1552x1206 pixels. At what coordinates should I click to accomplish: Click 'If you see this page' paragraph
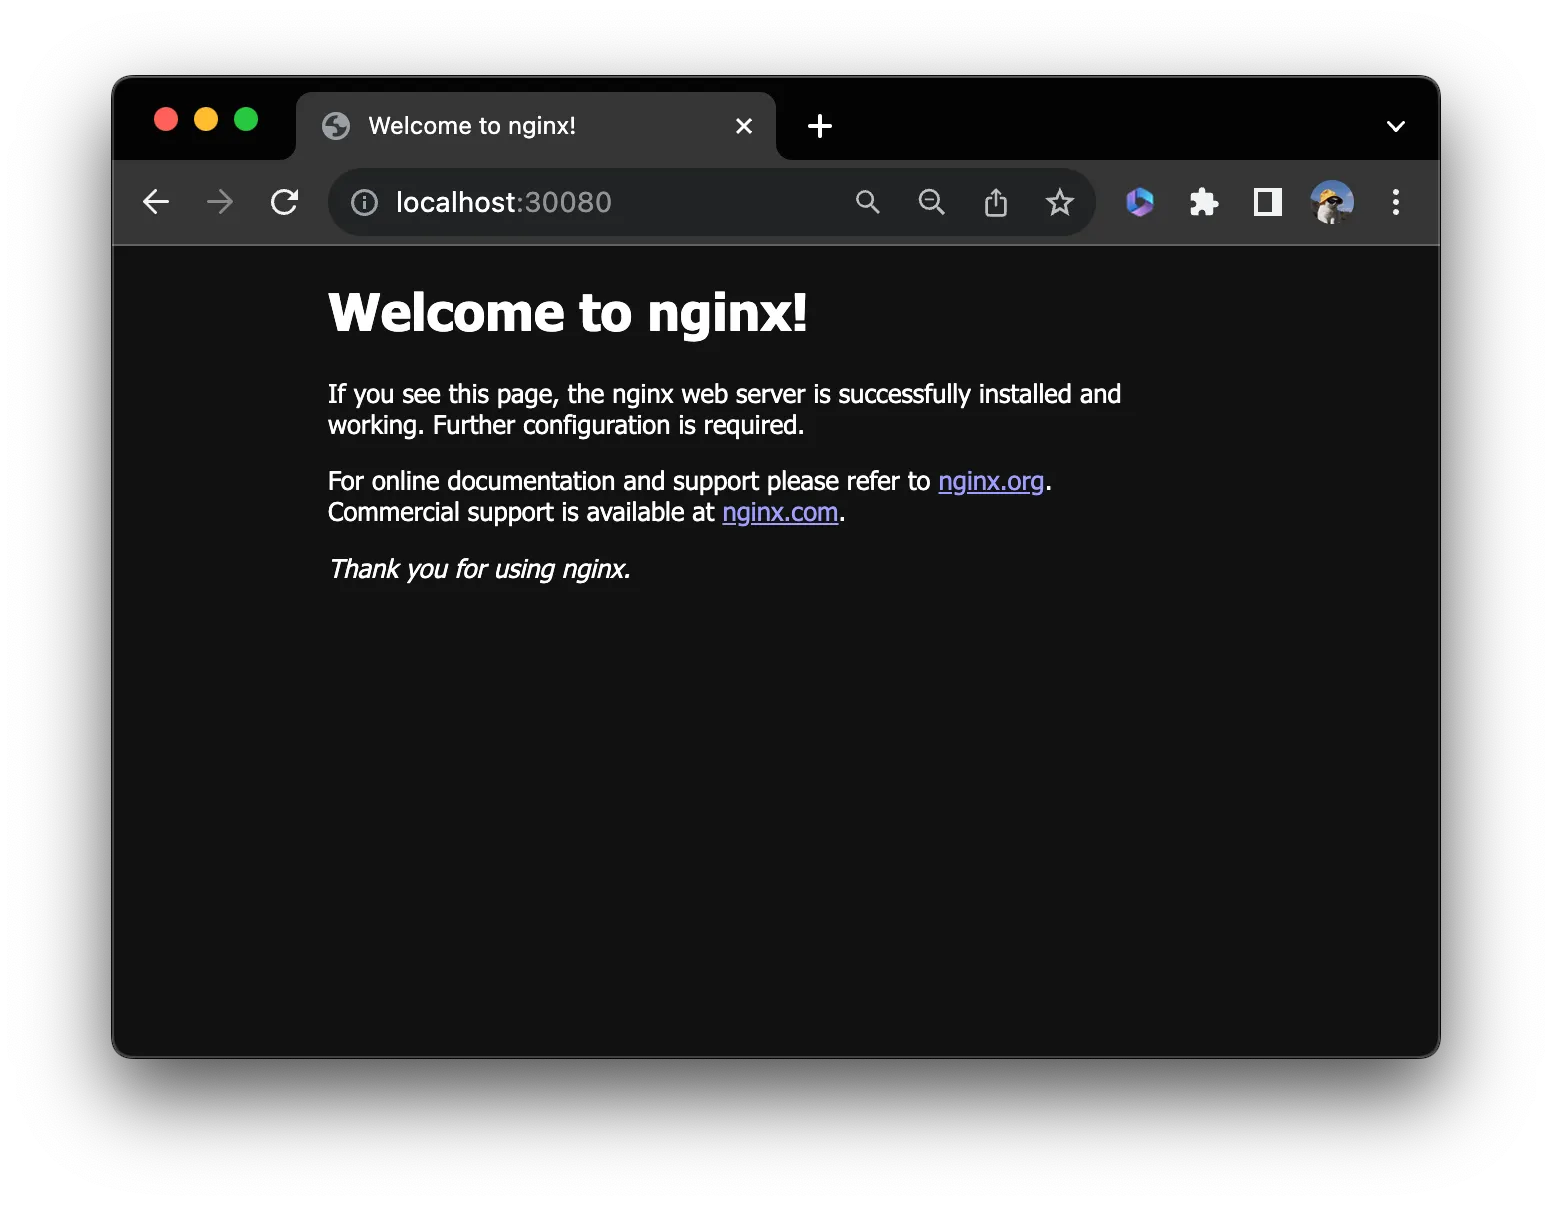click(724, 410)
